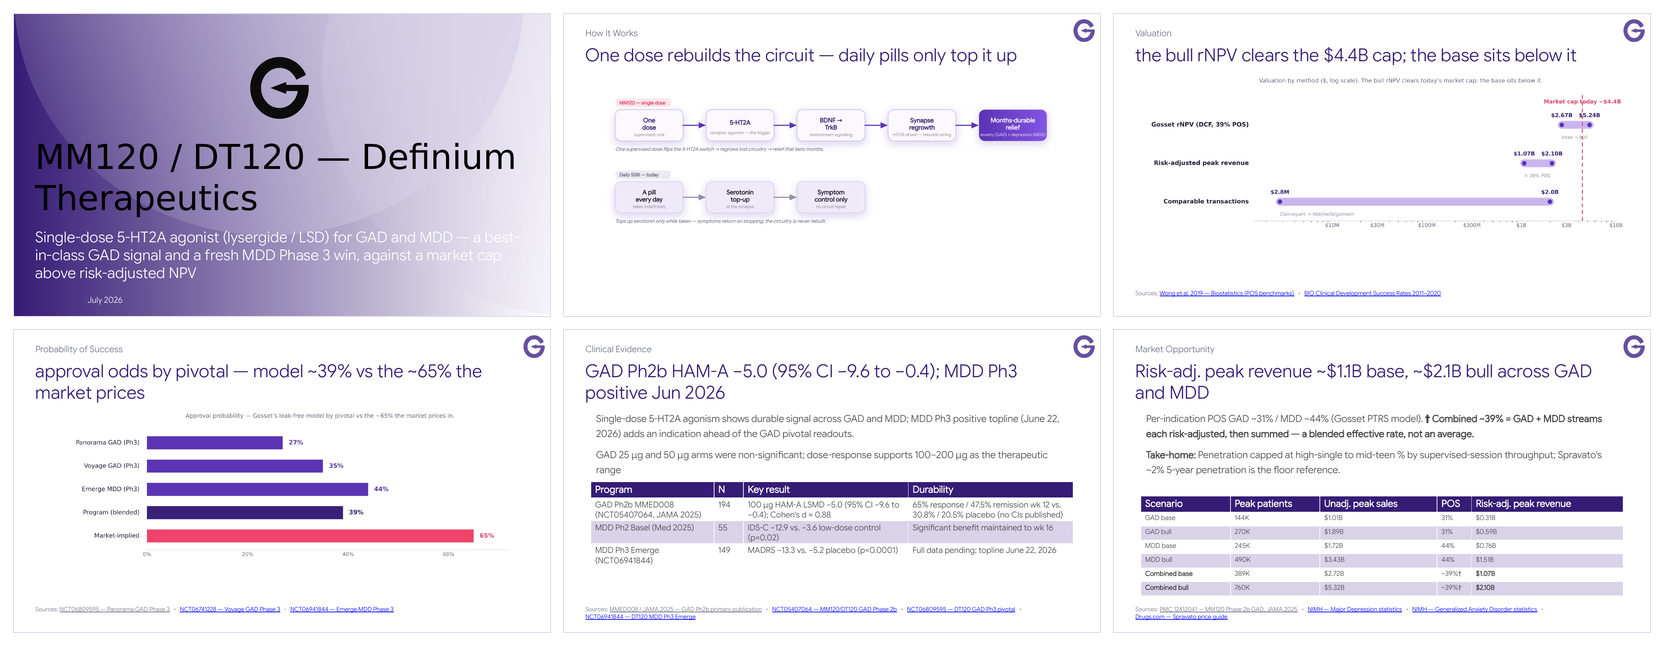
Task: Open the Drugs.com Spravato price guide link
Action: point(1181,617)
